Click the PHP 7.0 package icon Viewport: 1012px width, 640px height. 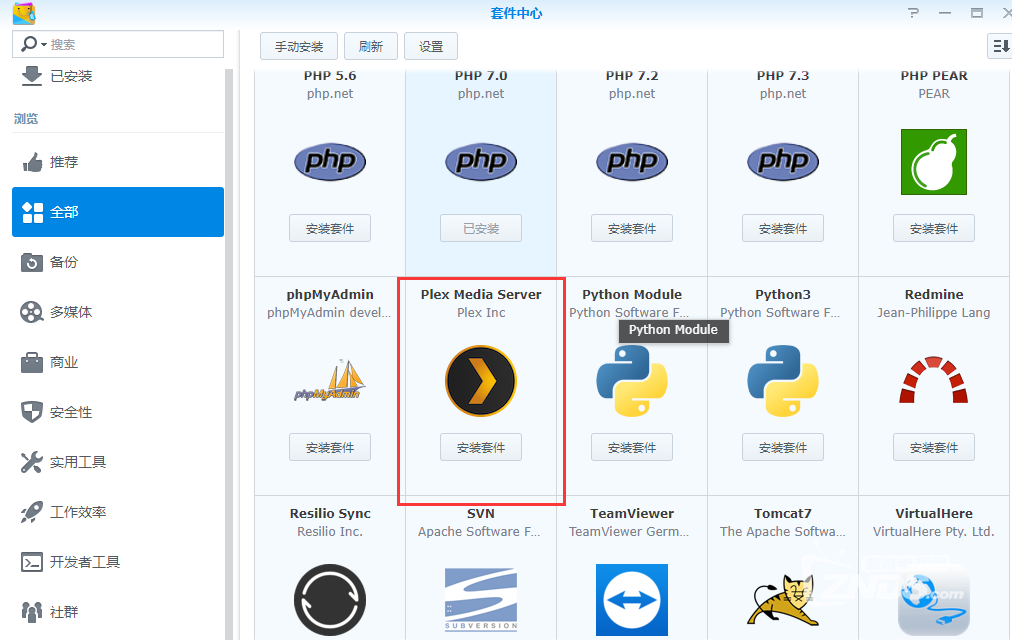(x=481, y=161)
